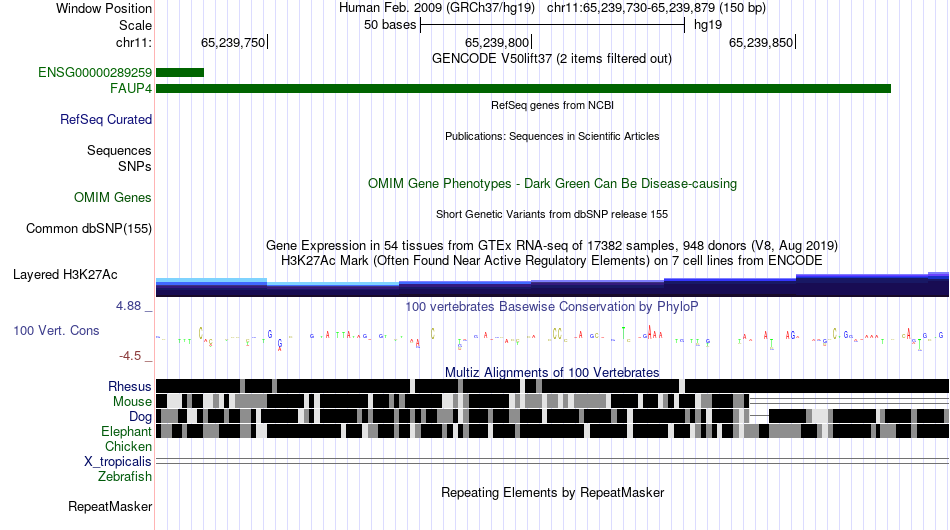The width and height of the screenshot is (950, 530).
Task: Open RefSeq Curated track settings label
Action: click(x=106, y=119)
